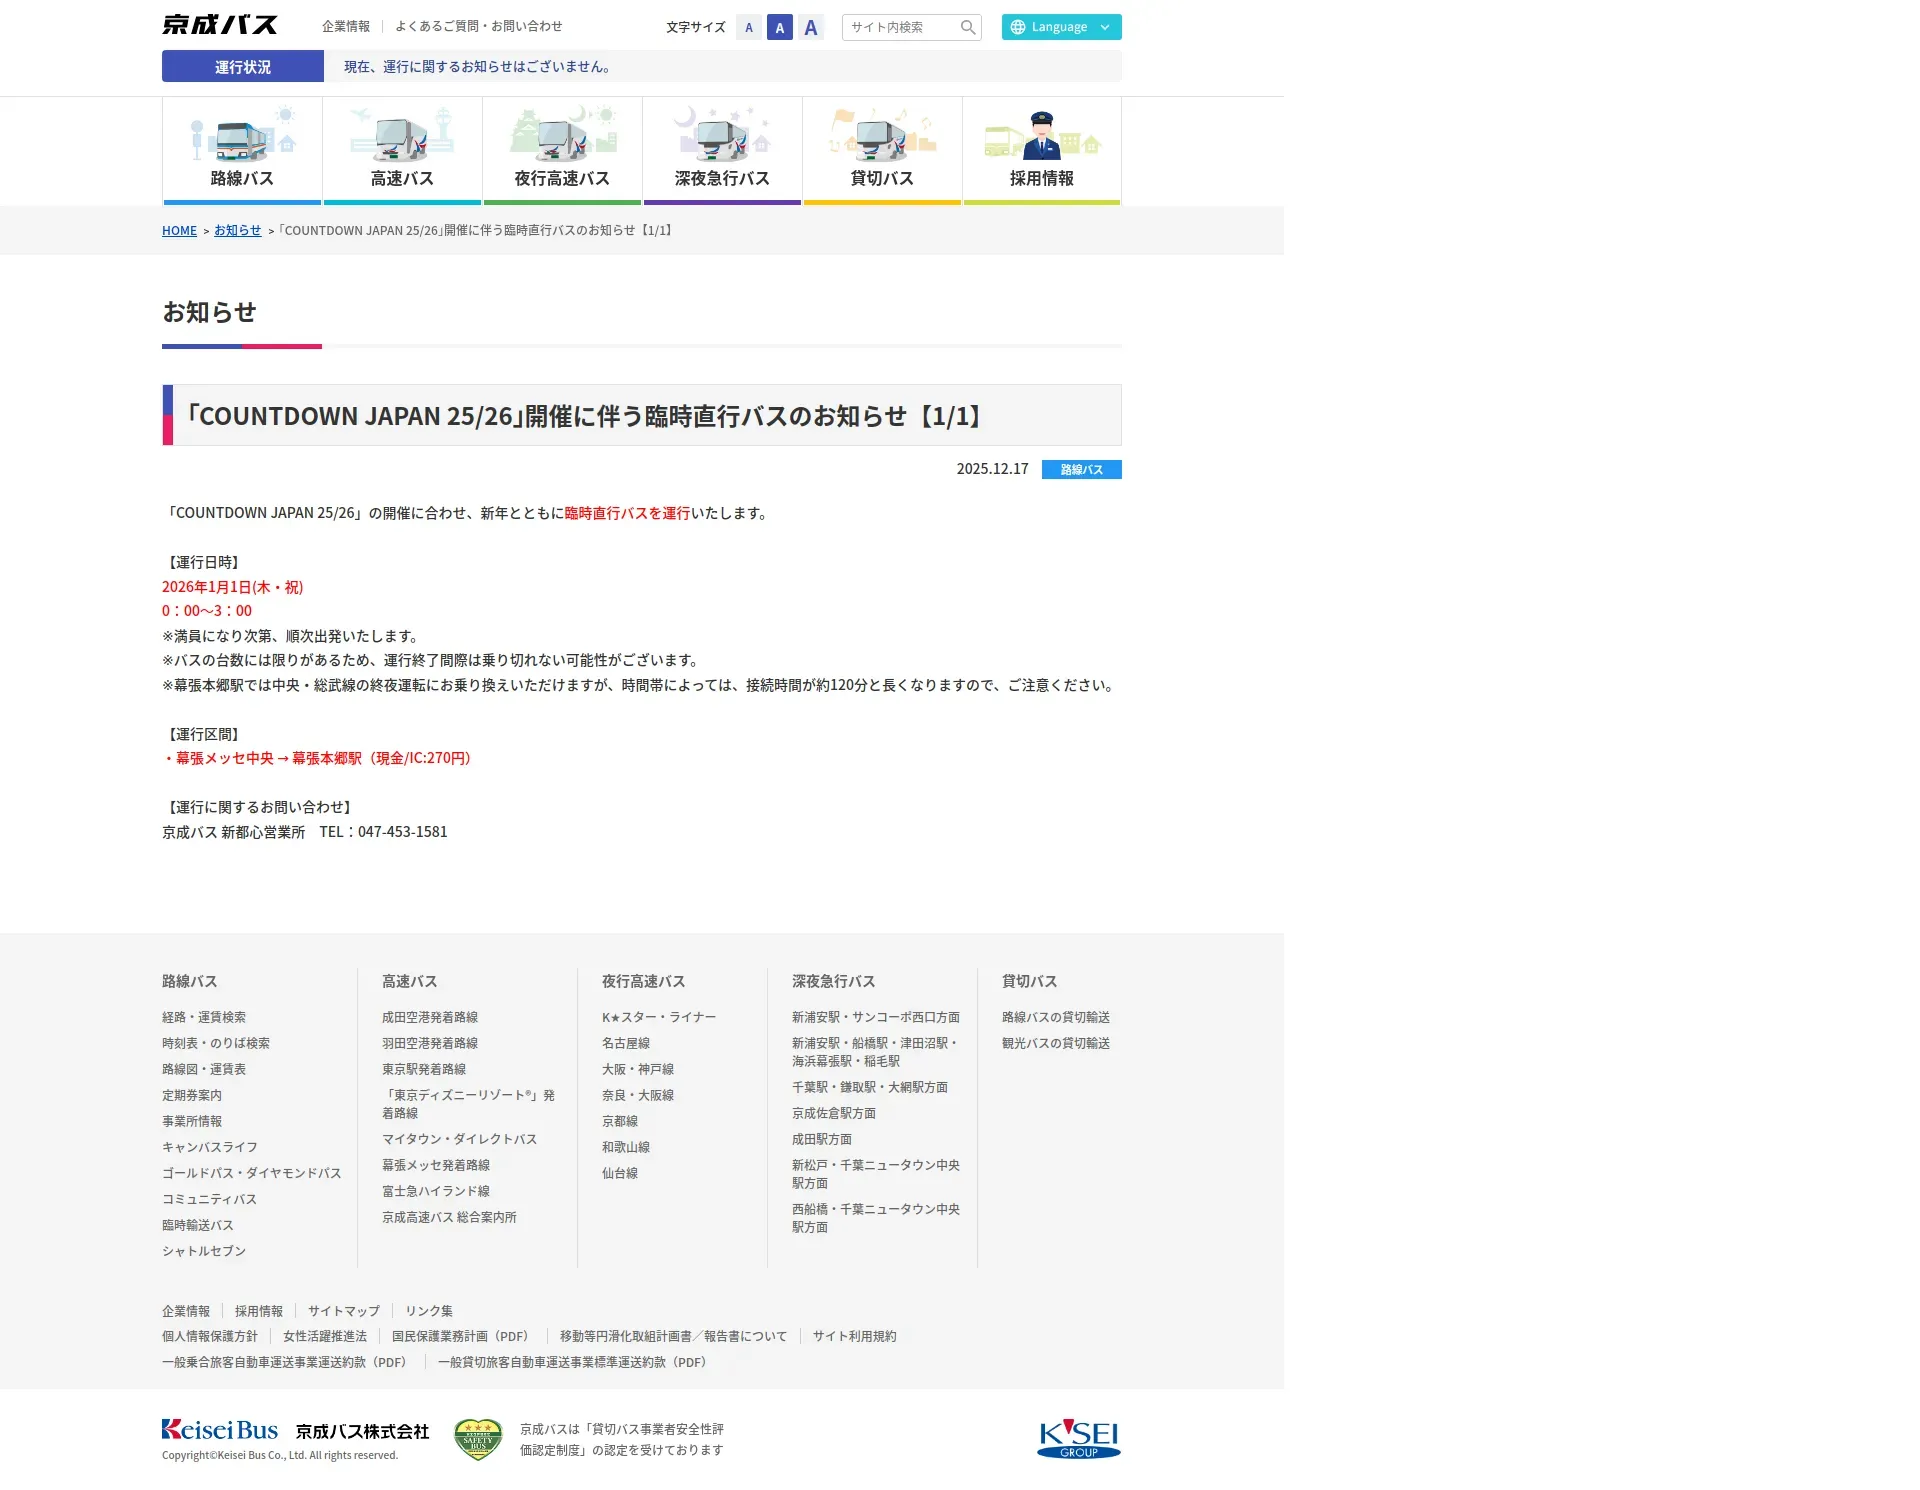The image size is (1920, 1490).
Task: Open the 深夜急行バス moon bus icon
Action: click(722, 136)
